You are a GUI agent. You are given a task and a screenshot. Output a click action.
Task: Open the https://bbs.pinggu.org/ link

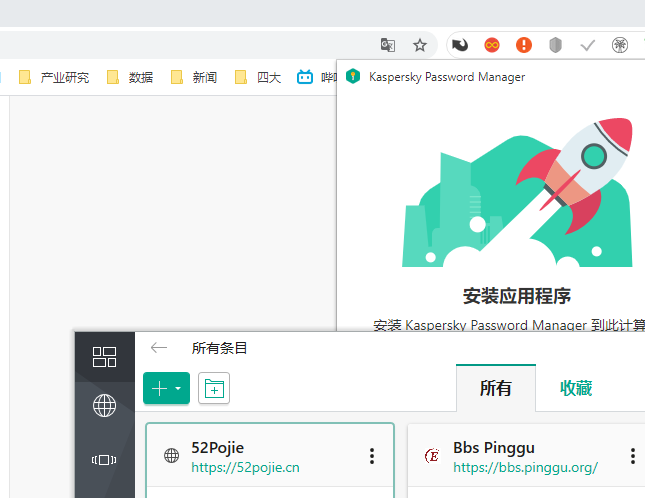tap(525, 467)
